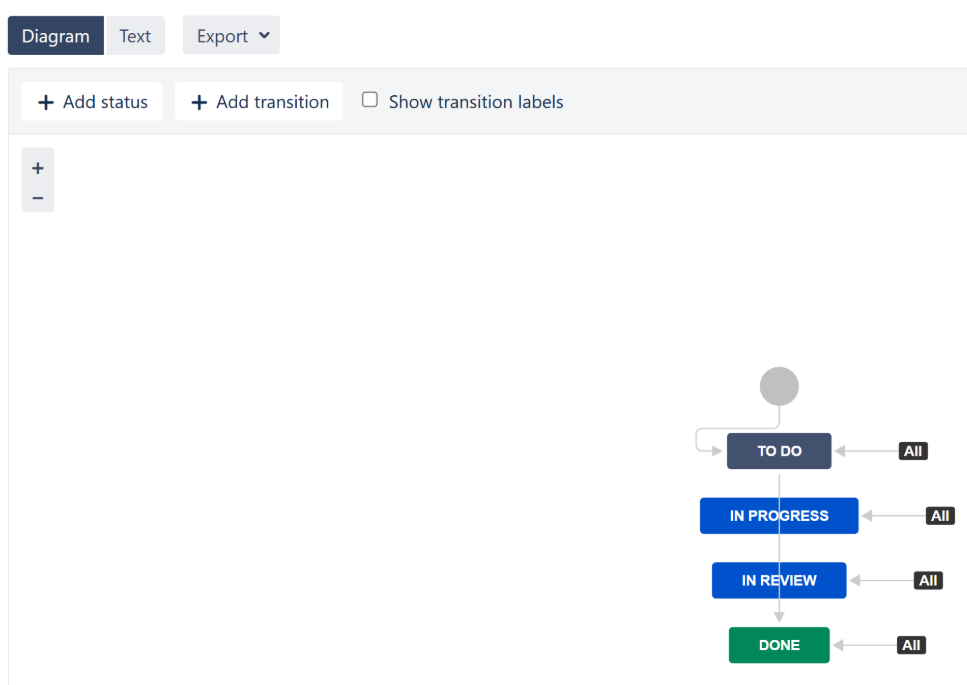Enable Show transition labels checkbox

(370, 99)
